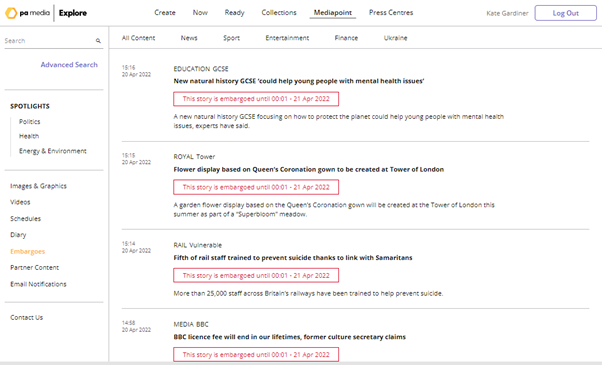Select Embargoes in sidebar

(x=28, y=251)
